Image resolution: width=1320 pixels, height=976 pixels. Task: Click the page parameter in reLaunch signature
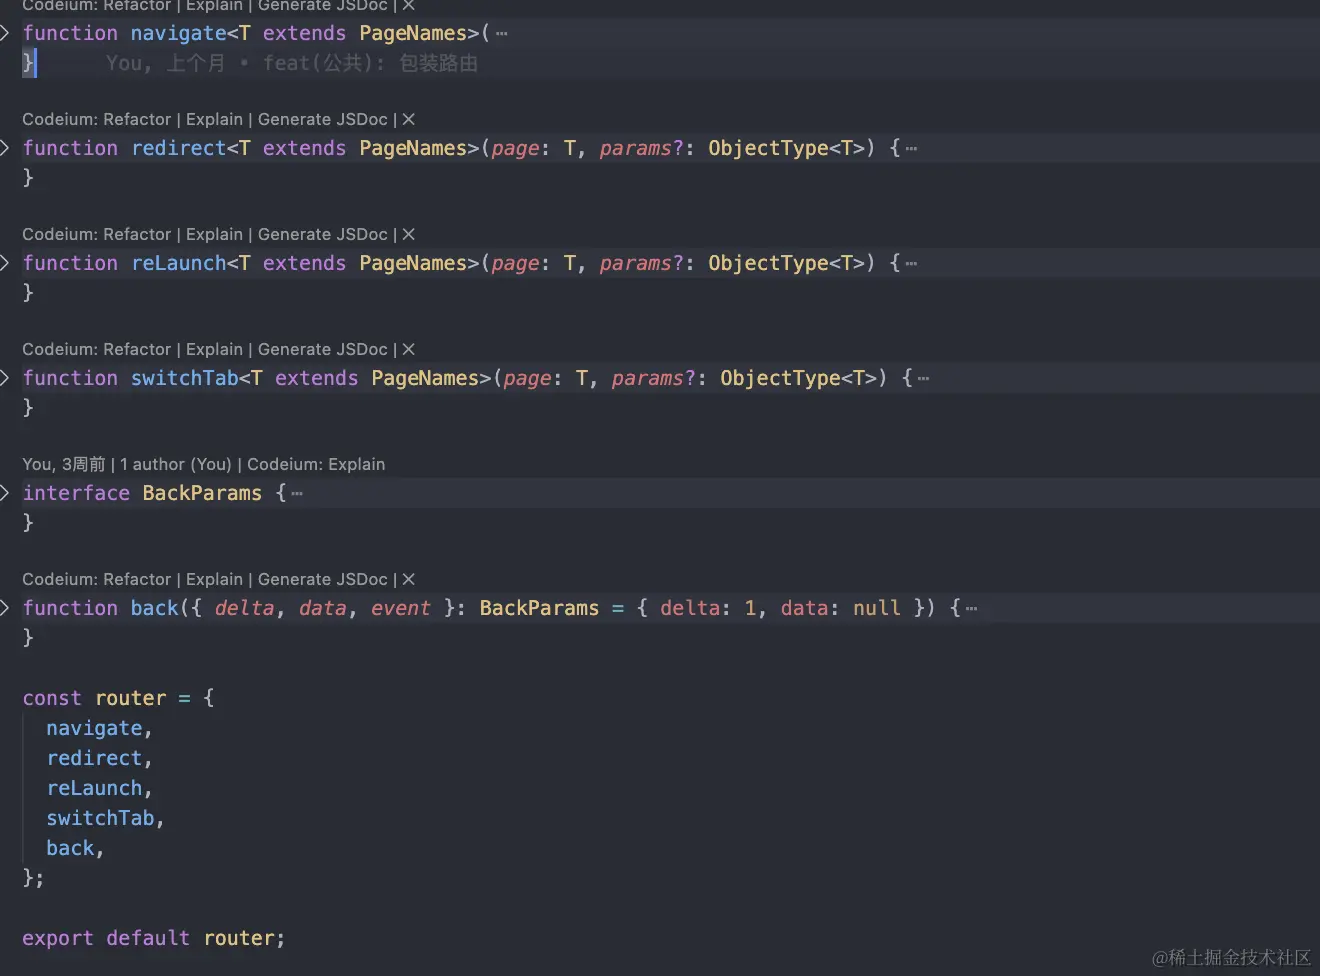coord(515,263)
